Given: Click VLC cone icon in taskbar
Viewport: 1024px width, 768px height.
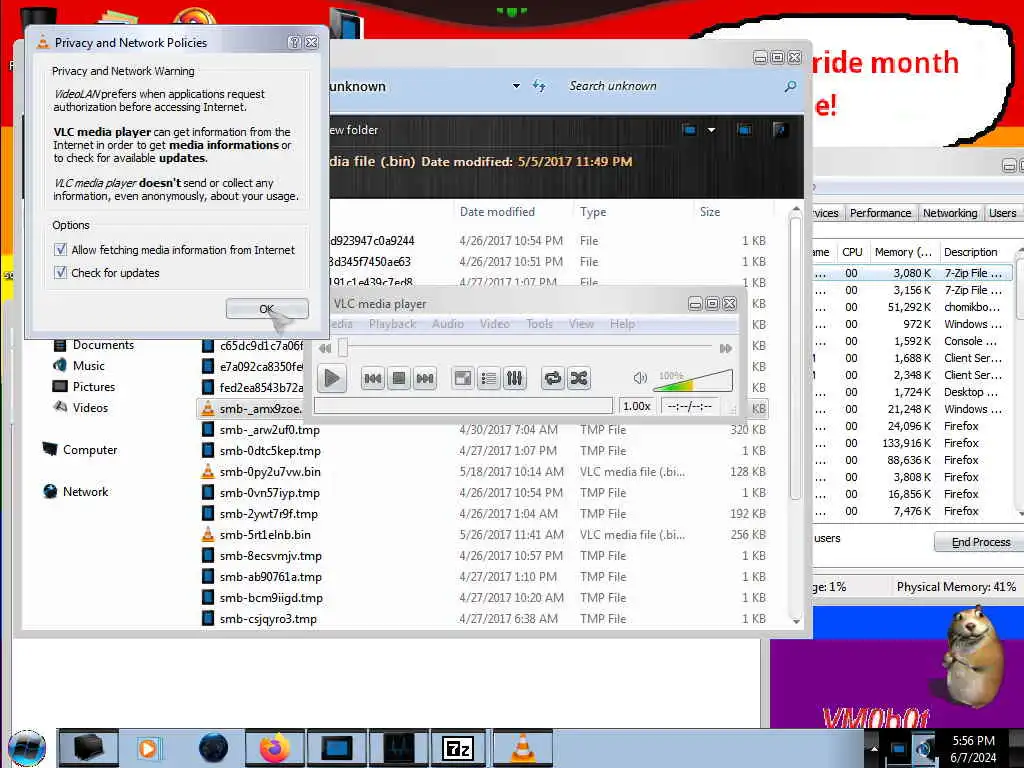Looking at the screenshot, I should (522, 748).
